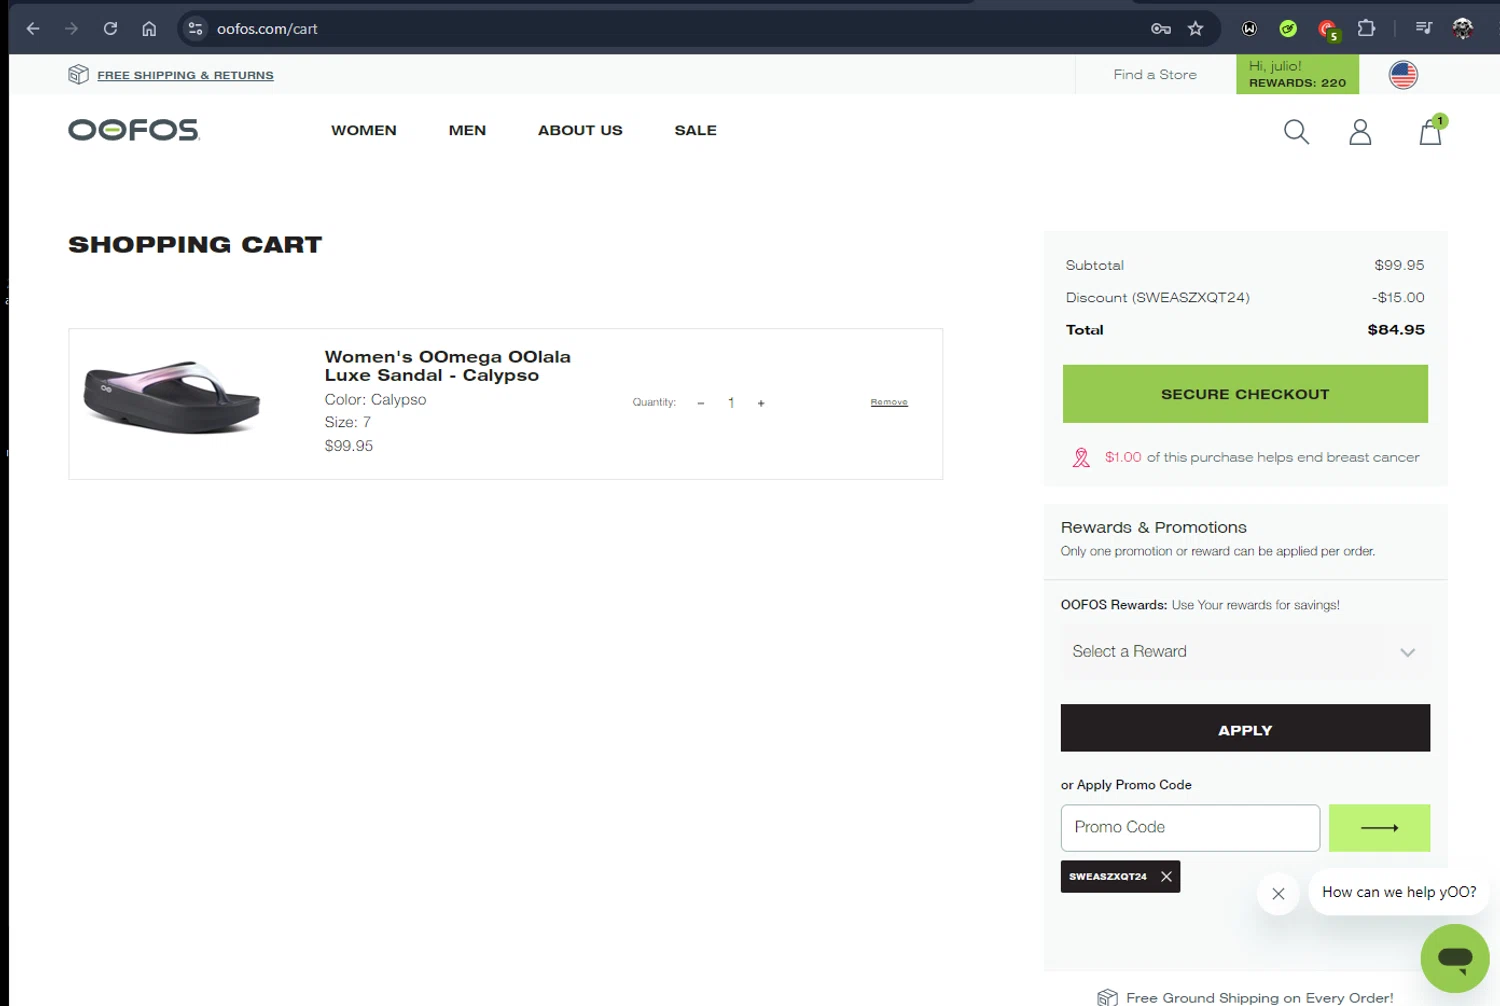1500x1006 pixels.
Task: Proceed with Secure Checkout
Action: pos(1245,394)
